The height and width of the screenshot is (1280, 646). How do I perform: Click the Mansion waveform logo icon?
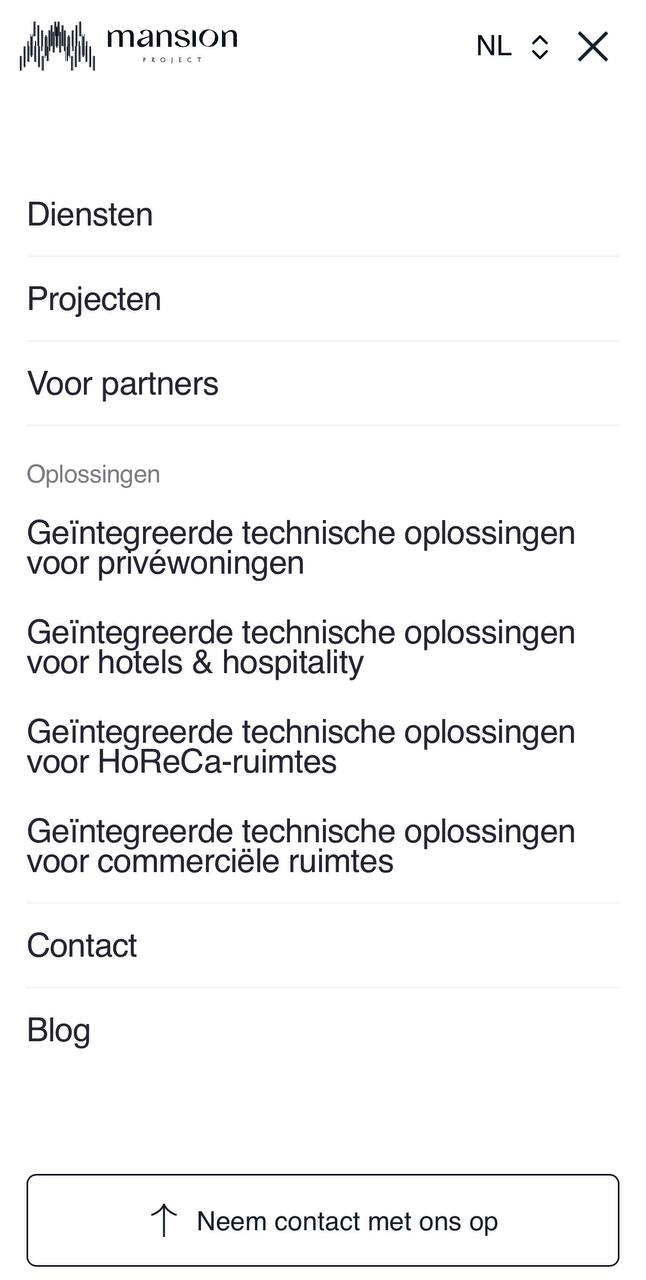click(57, 46)
